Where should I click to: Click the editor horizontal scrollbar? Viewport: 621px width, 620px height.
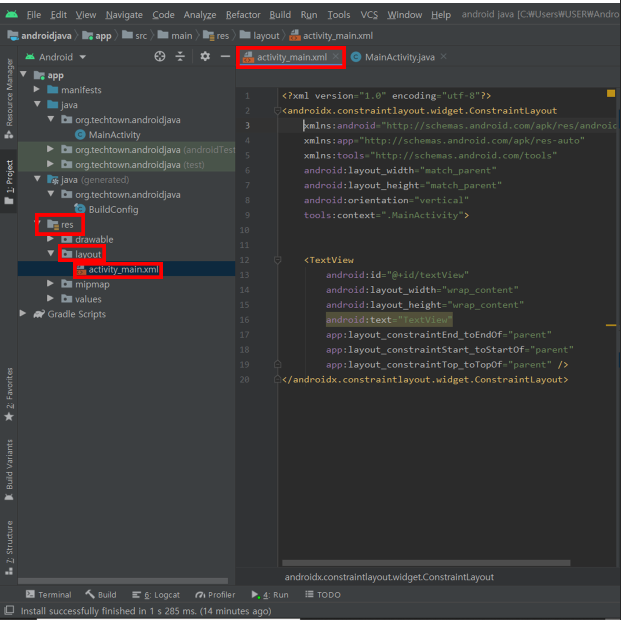[426, 563]
